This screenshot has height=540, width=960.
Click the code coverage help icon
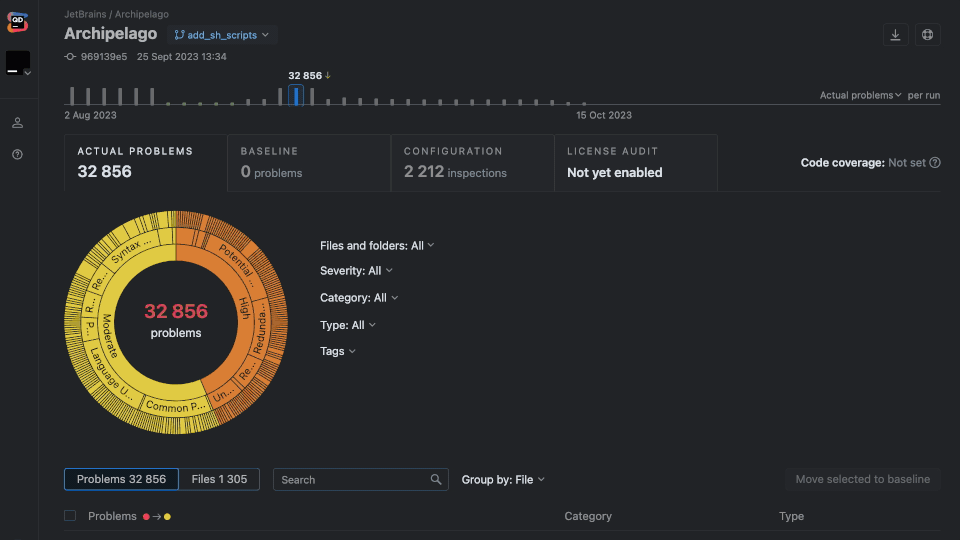click(x=935, y=163)
